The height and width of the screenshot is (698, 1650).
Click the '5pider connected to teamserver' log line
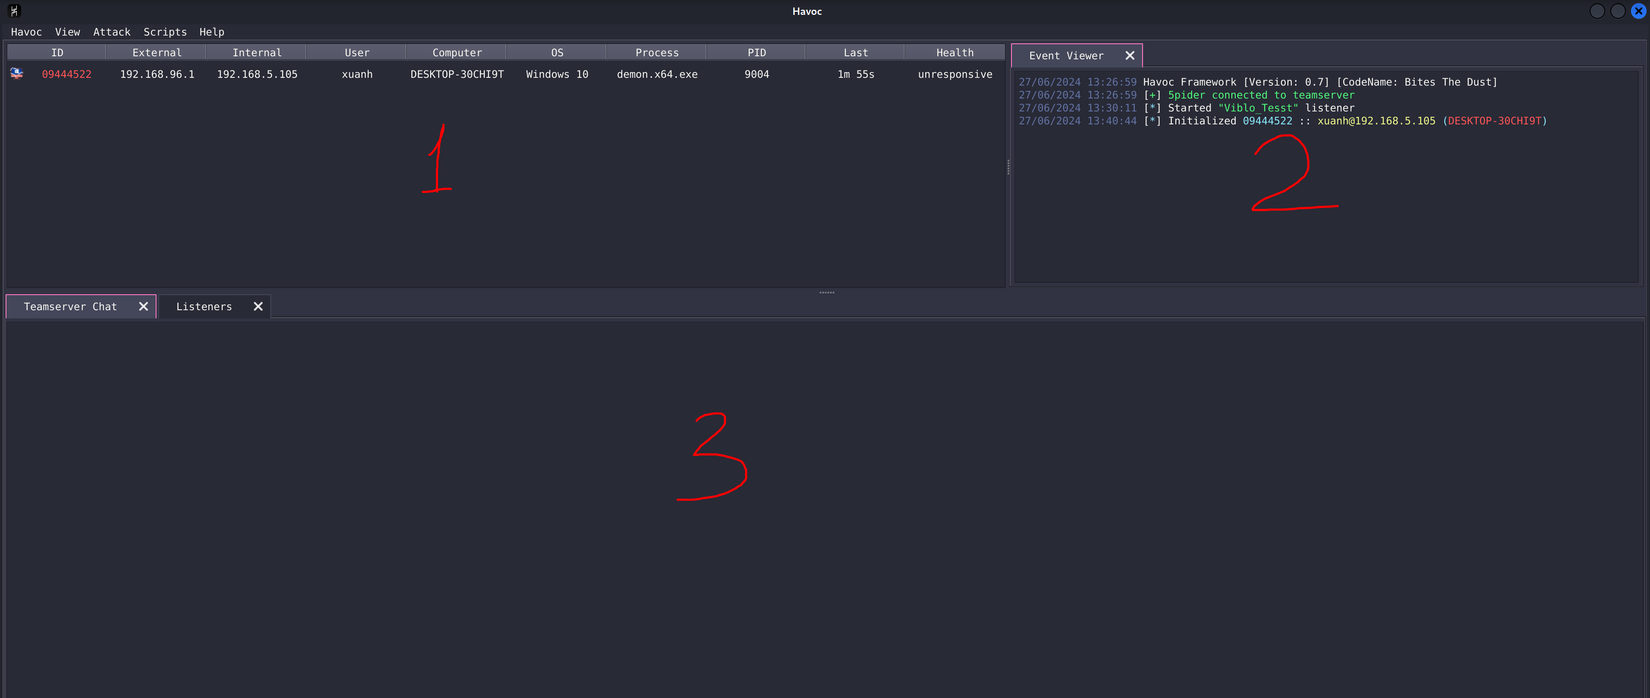[1186, 95]
